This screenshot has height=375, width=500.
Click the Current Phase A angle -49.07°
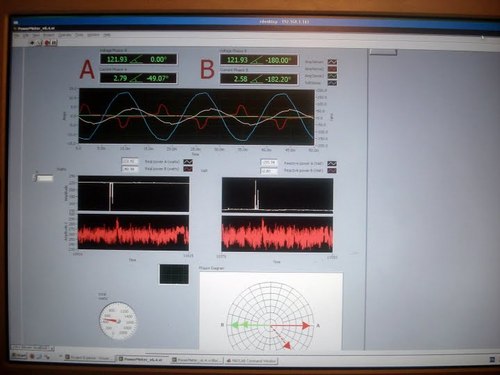click(x=157, y=78)
